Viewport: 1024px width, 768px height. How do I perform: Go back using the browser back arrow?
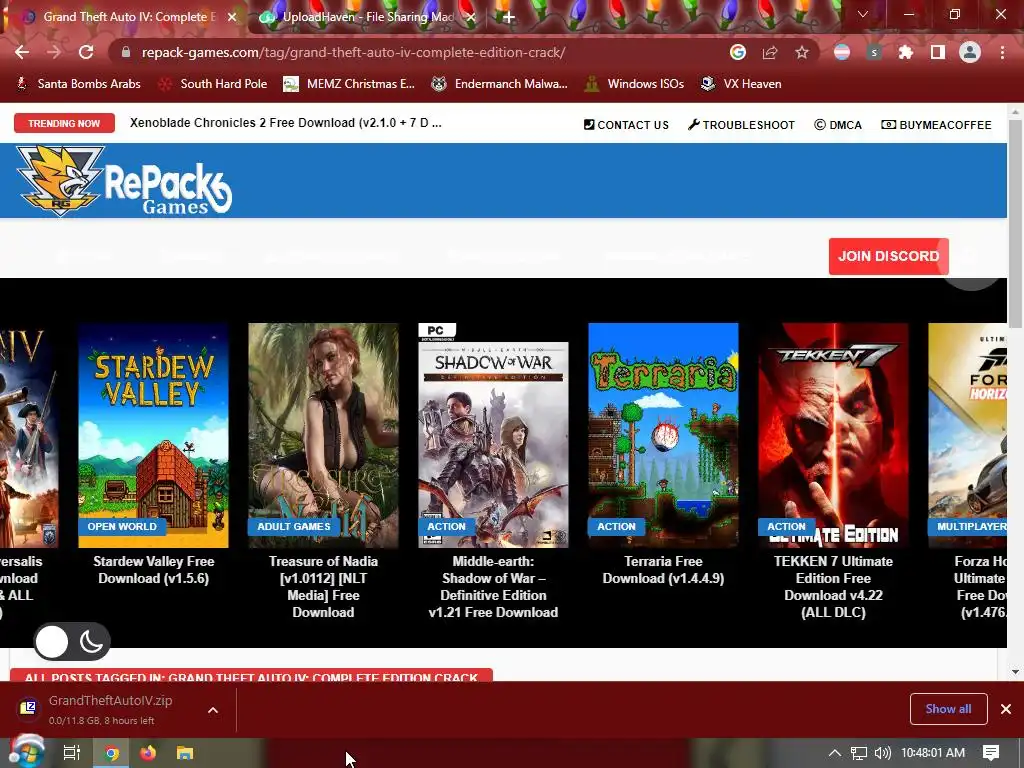coord(22,52)
